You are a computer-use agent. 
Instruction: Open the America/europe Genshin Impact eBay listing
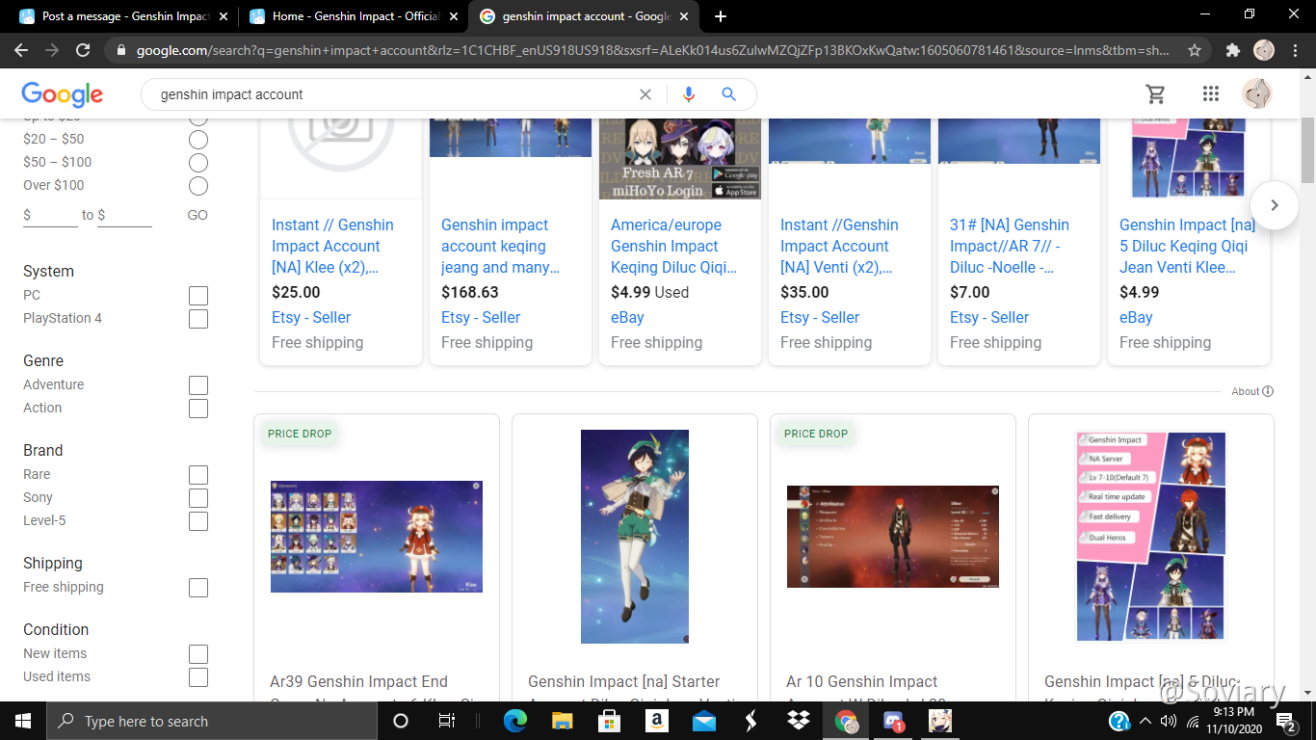673,246
